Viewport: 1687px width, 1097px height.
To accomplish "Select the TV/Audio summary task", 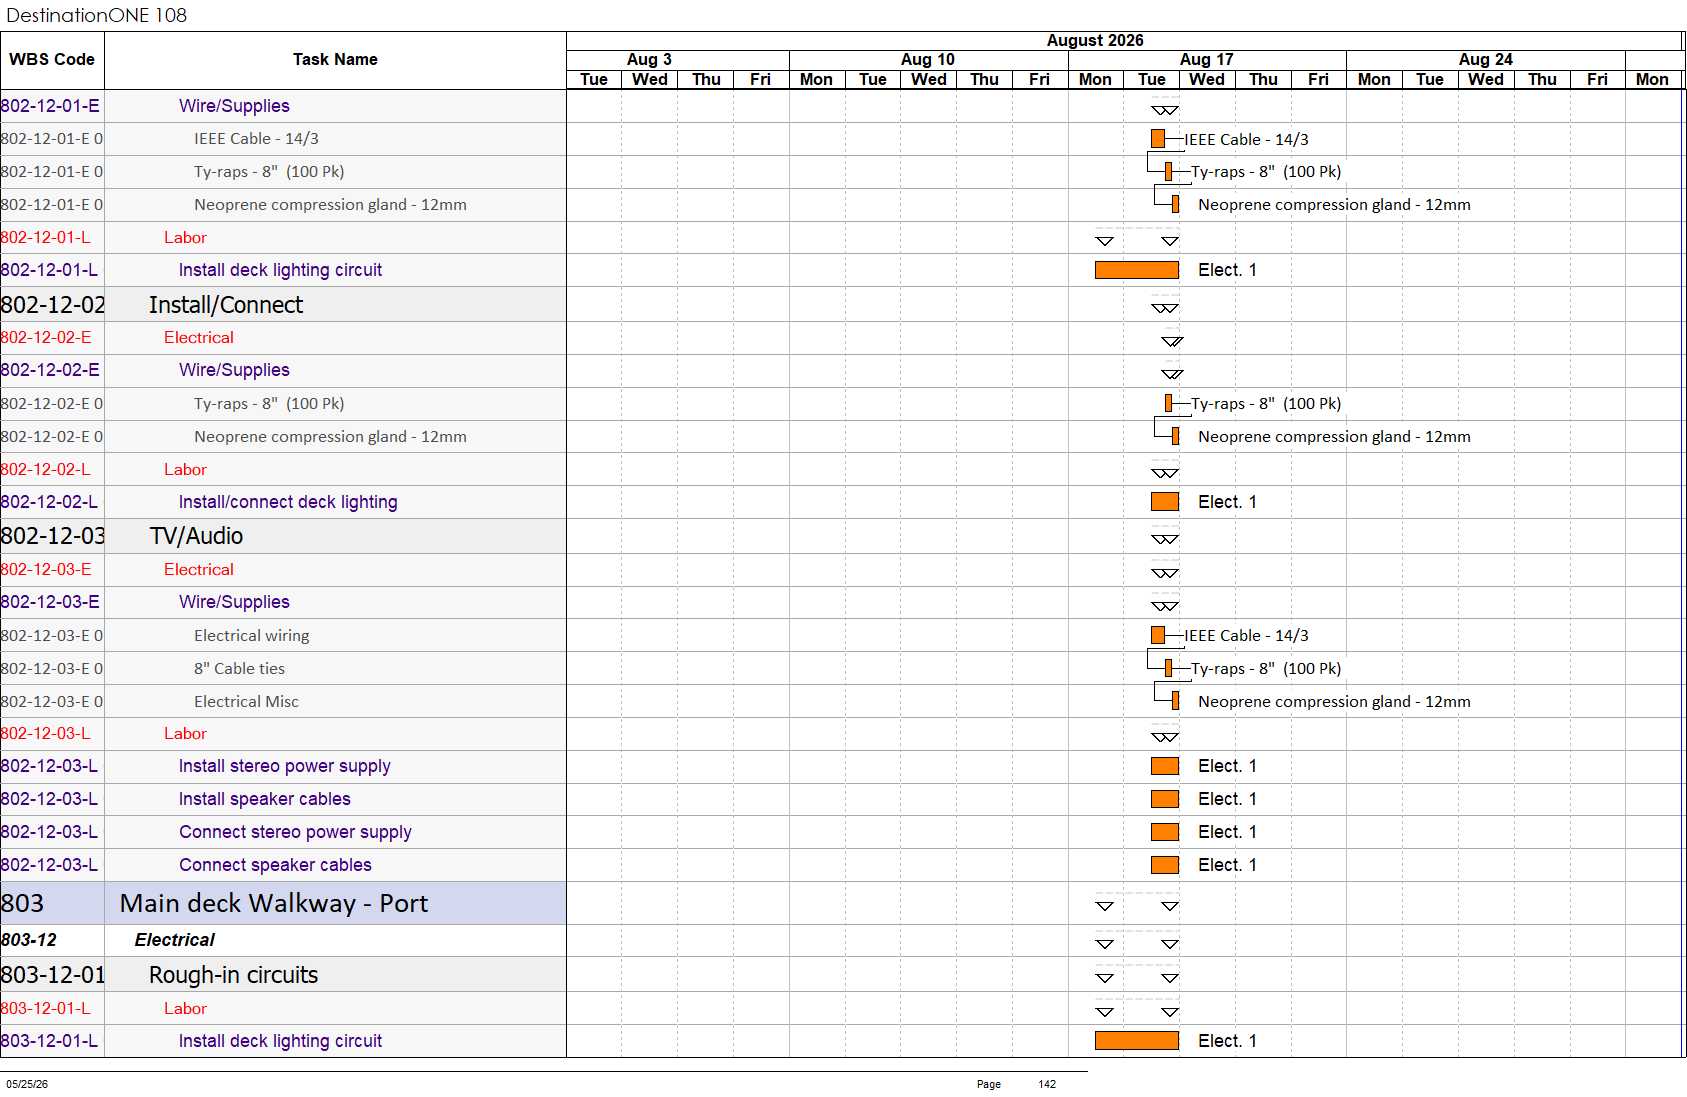I will point(197,536).
